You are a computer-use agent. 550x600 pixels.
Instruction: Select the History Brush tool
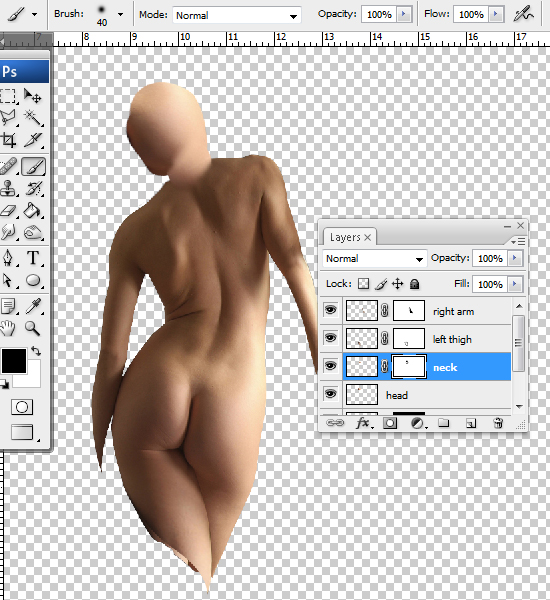point(33,188)
